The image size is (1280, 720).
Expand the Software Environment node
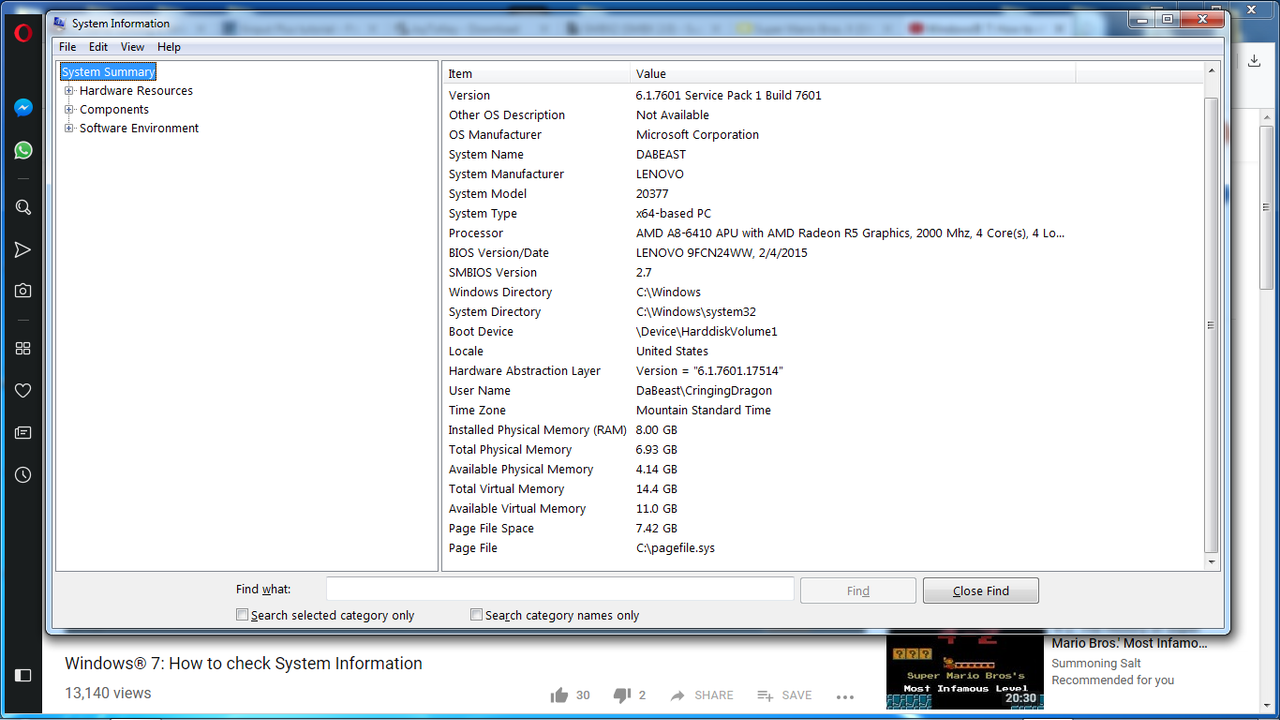point(69,128)
